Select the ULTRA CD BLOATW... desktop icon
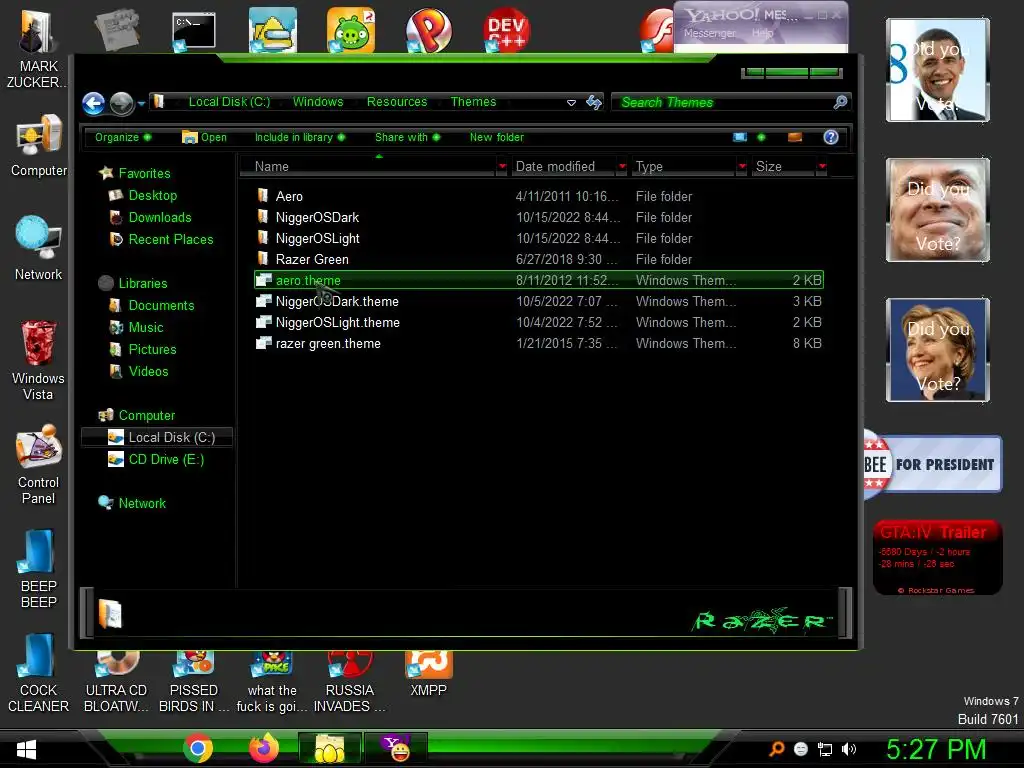Viewport: 1024px width, 768px height. coord(116,682)
